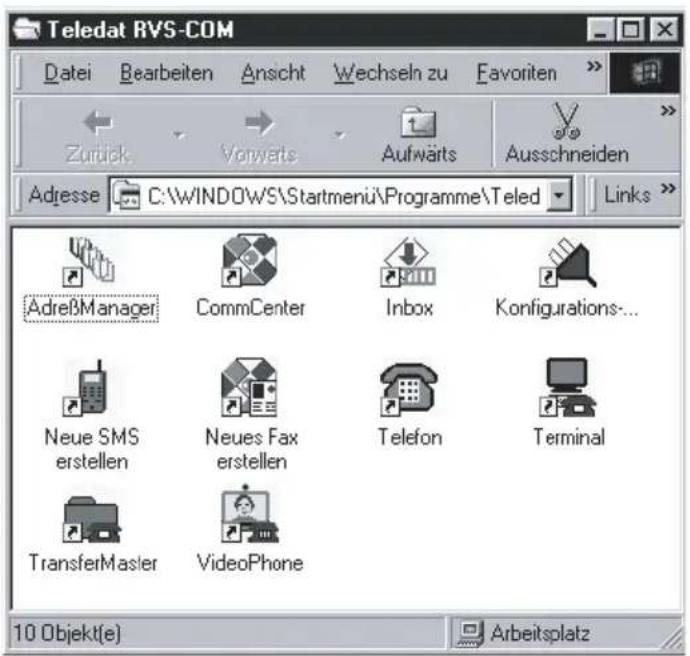
Task: Click the 10 Objekt(e) status text
Action: pyautogui.click(x=67, y=633)
